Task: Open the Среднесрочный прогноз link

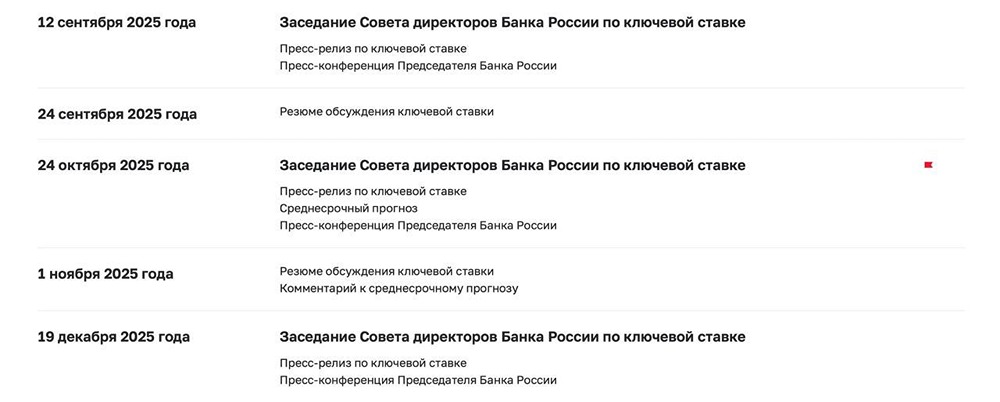Action: (x=348, y=208)
